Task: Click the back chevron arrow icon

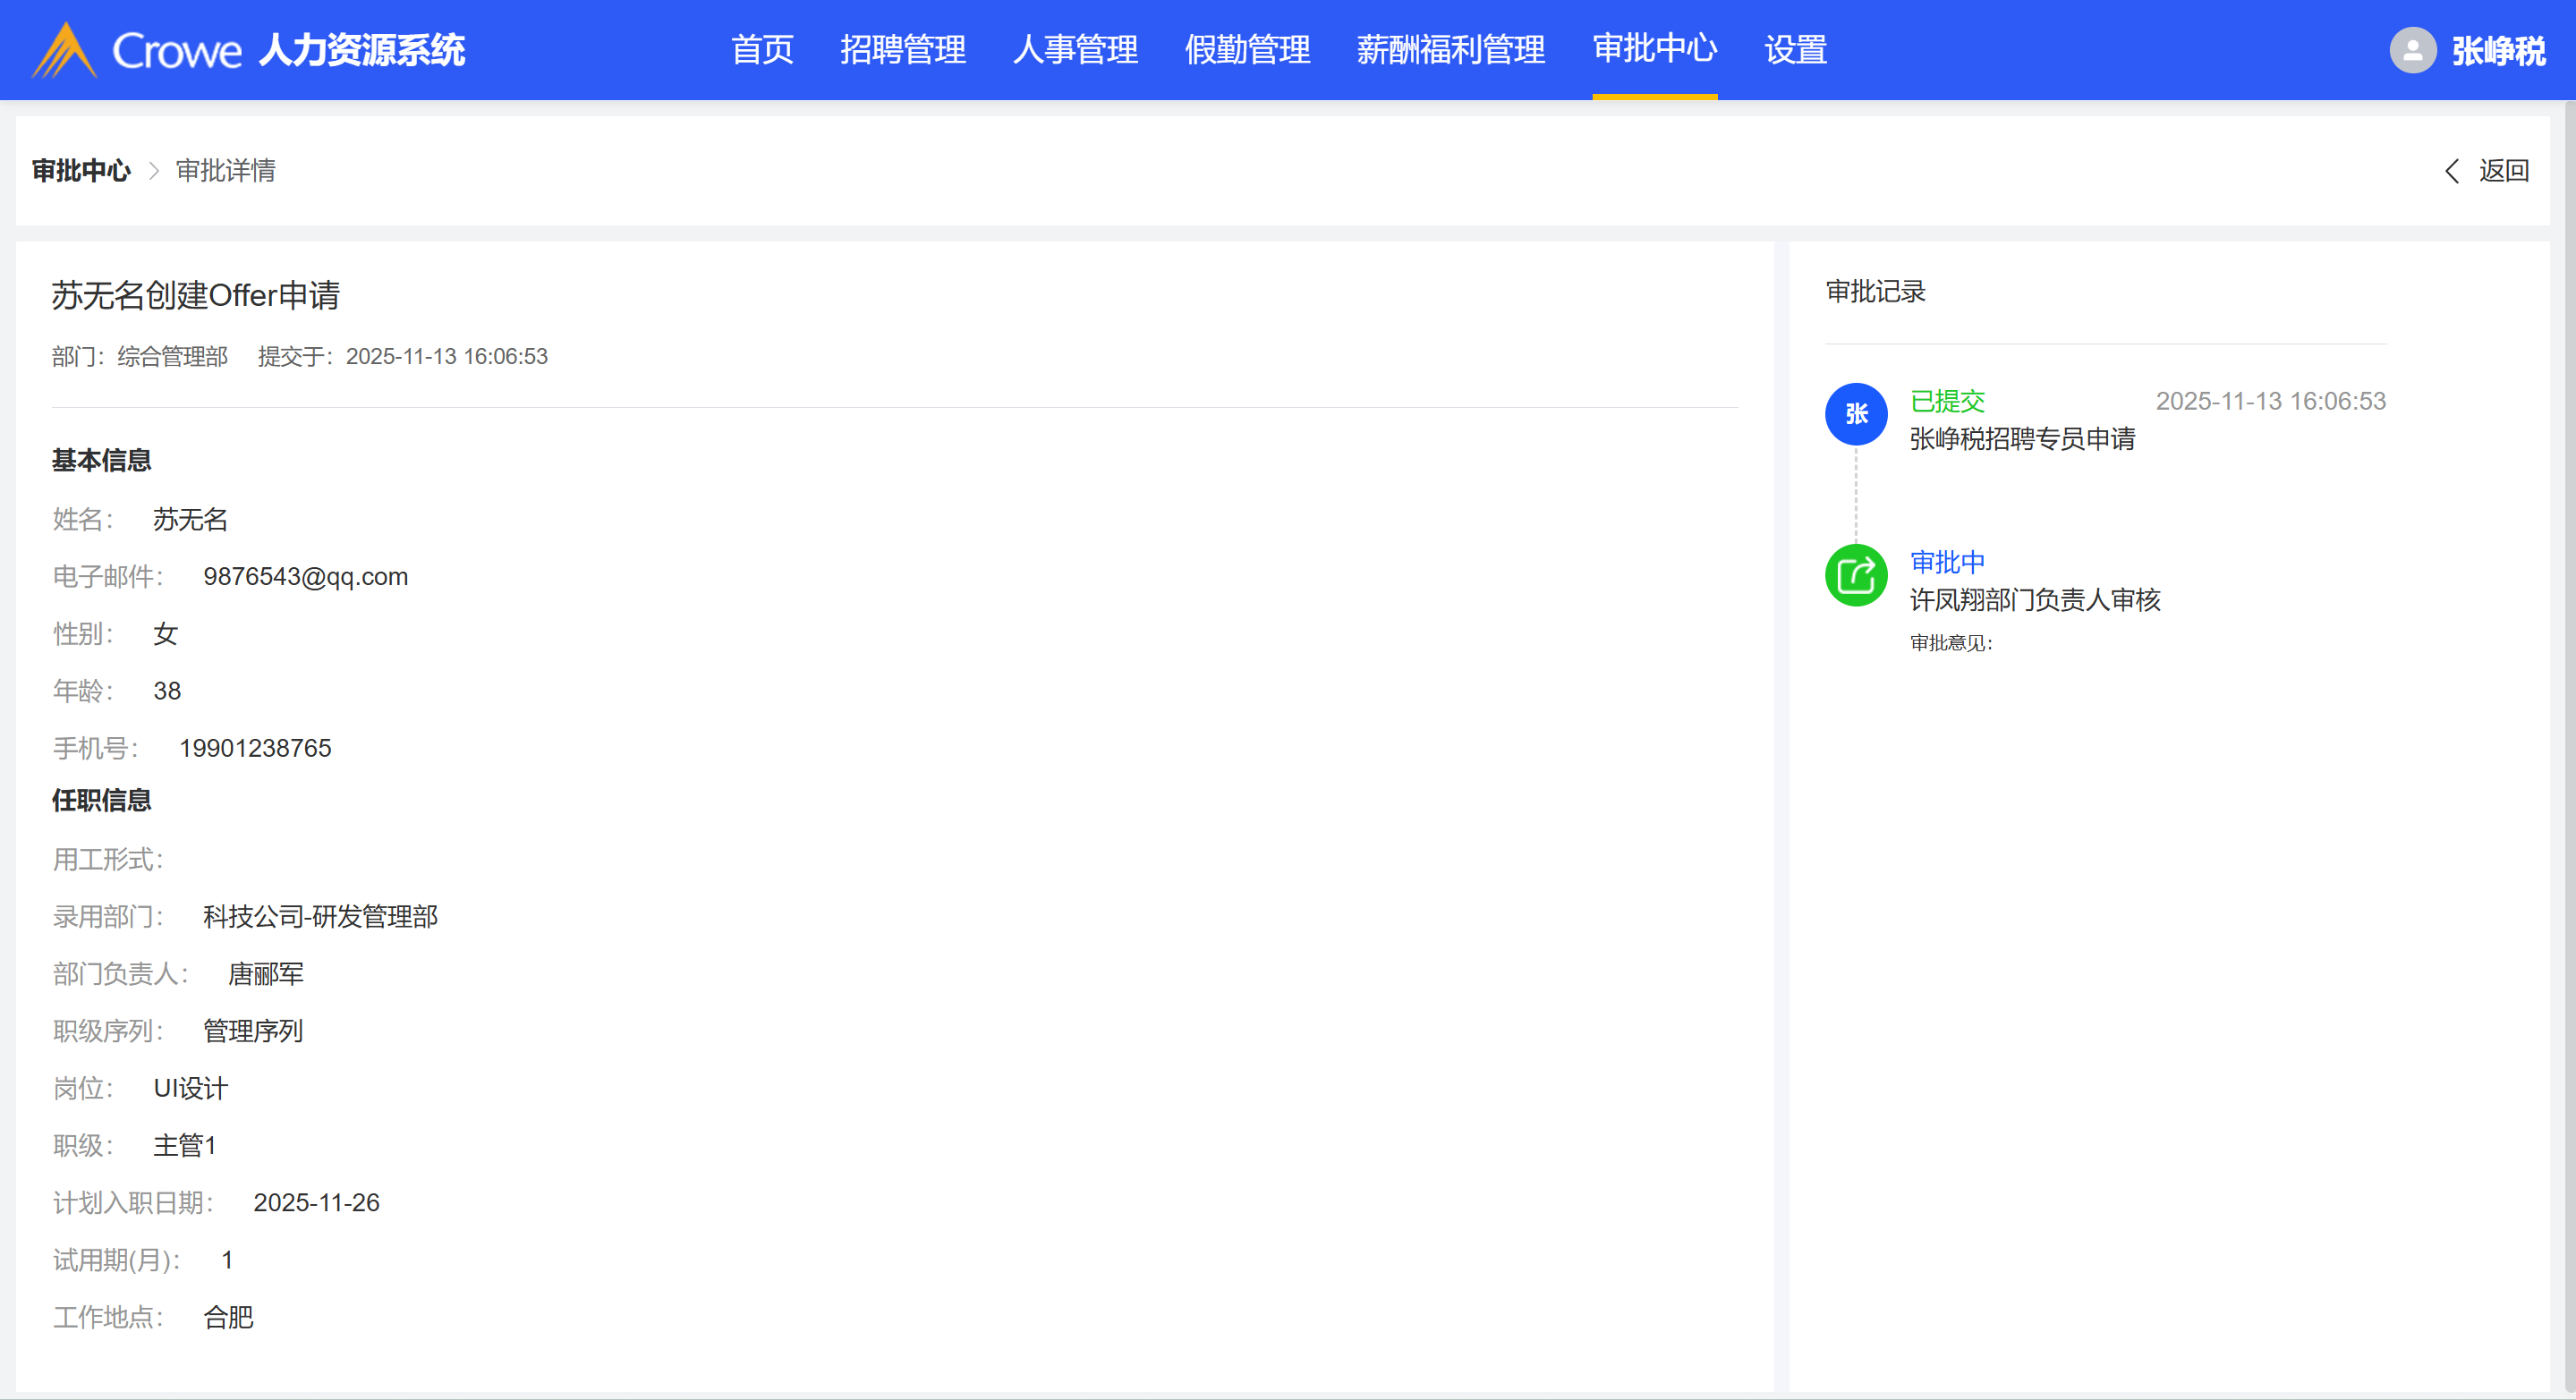Action: (2452, 171)
